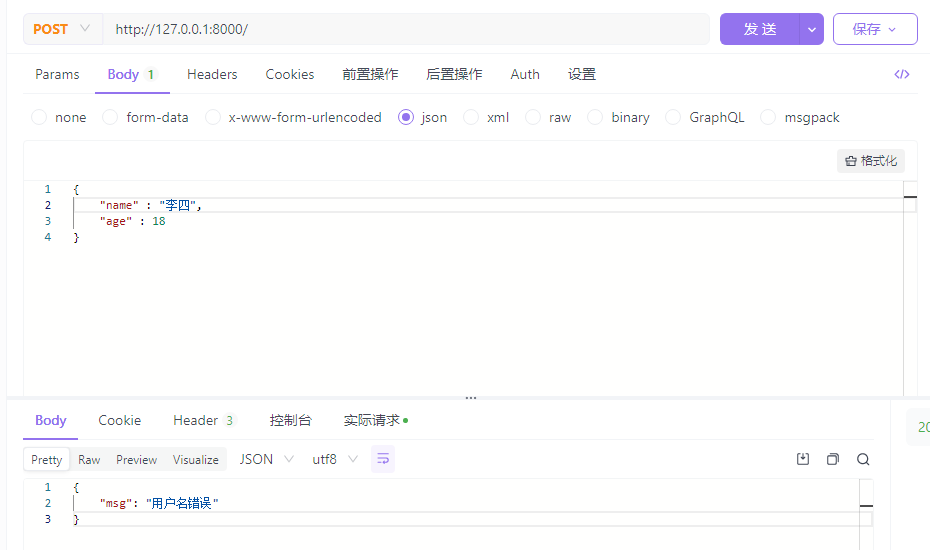930x550 pixels.
Task: Click the format brush icon button
Action: coord(871,161)
